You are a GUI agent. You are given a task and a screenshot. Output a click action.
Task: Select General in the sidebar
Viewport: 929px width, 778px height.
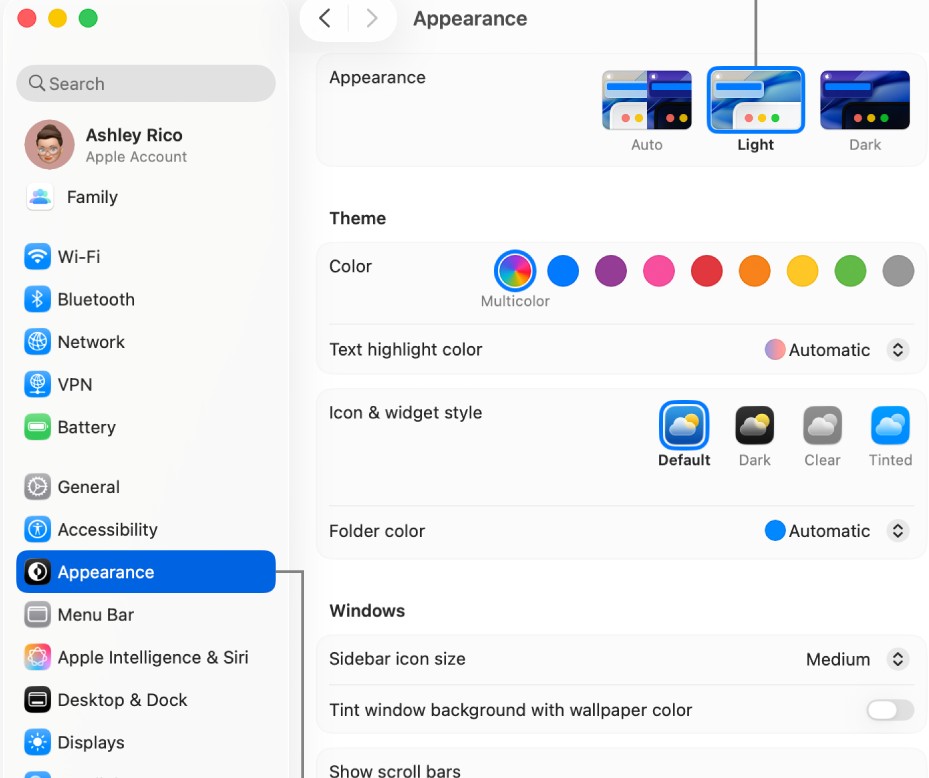tap(88, 488)
